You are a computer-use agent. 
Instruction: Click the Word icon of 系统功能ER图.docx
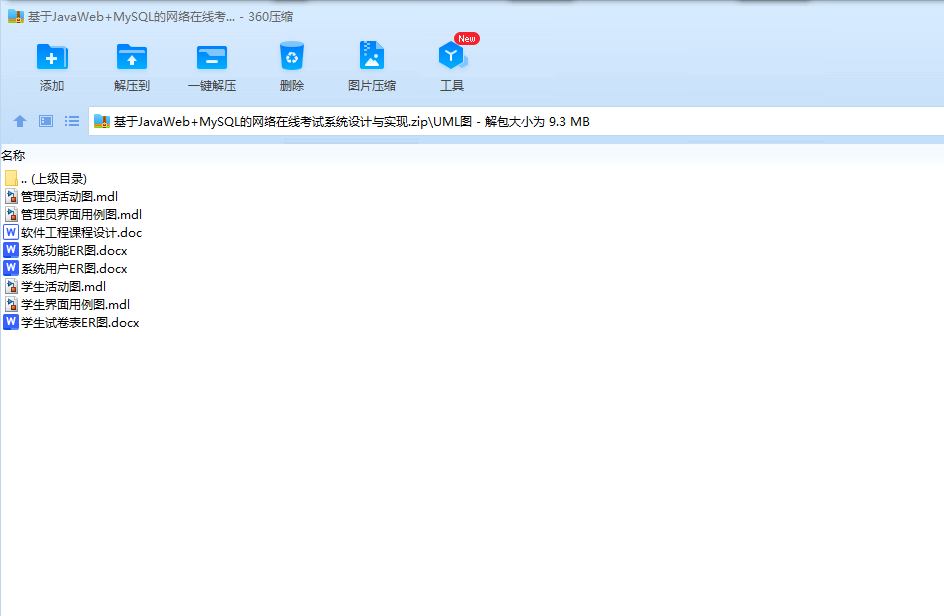pos(11,250)
